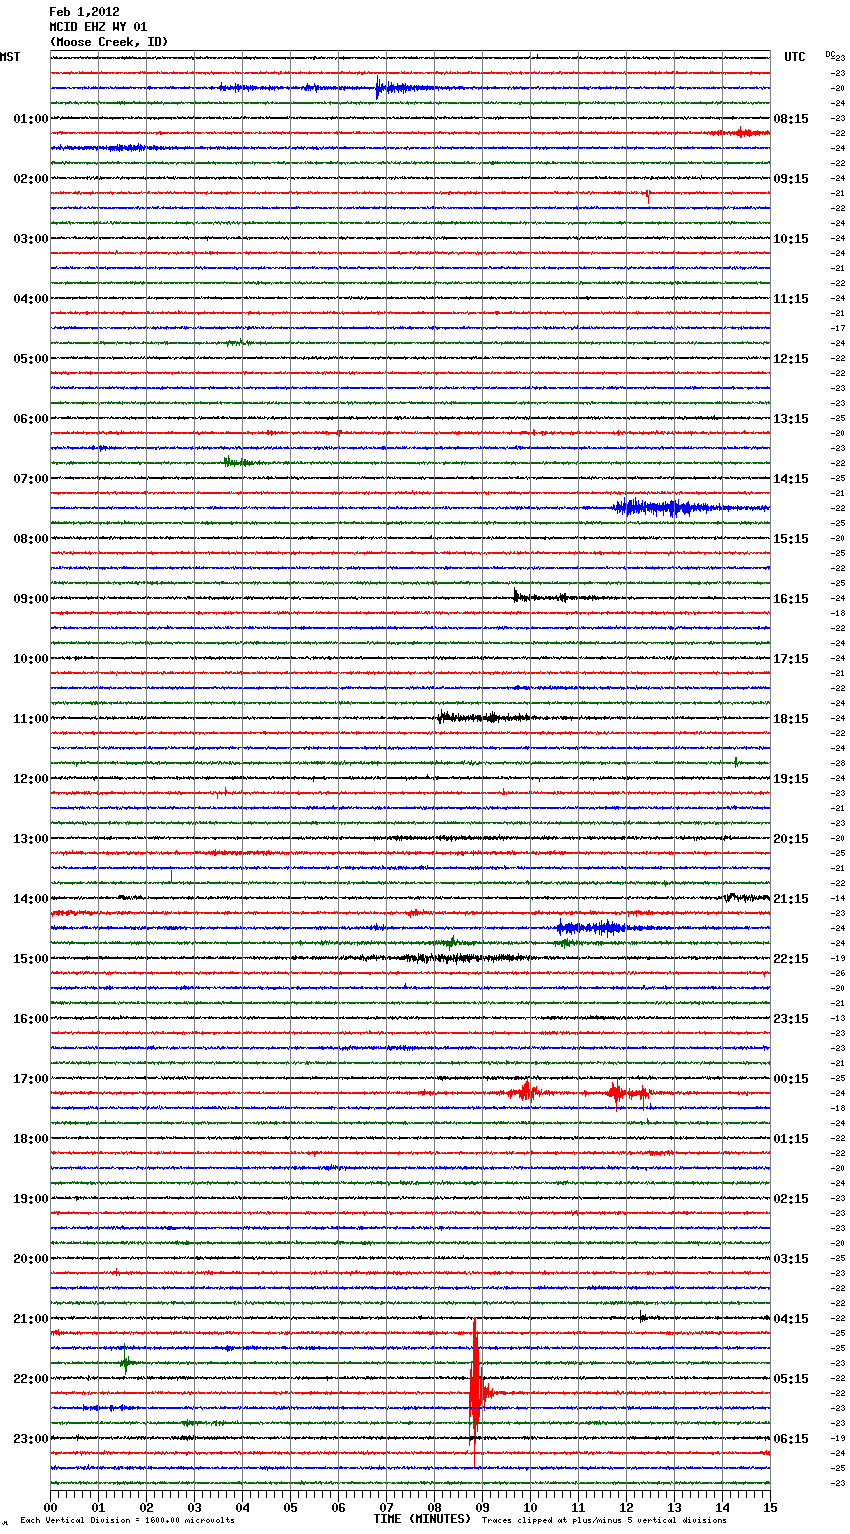Click the 'Feb 1,2012' date header
Image resolution: width=850 pixels, height=1534 pixels.
(x=84, y=12)
